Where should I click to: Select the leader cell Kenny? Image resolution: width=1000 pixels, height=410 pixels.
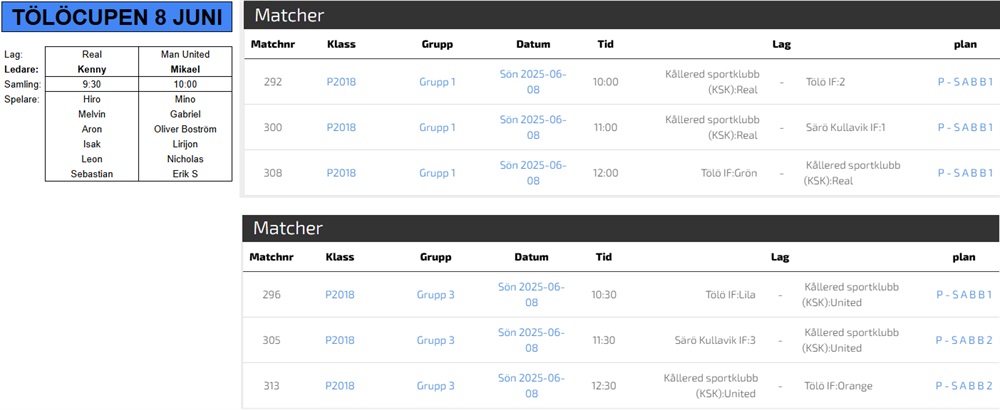pos(92,69)
